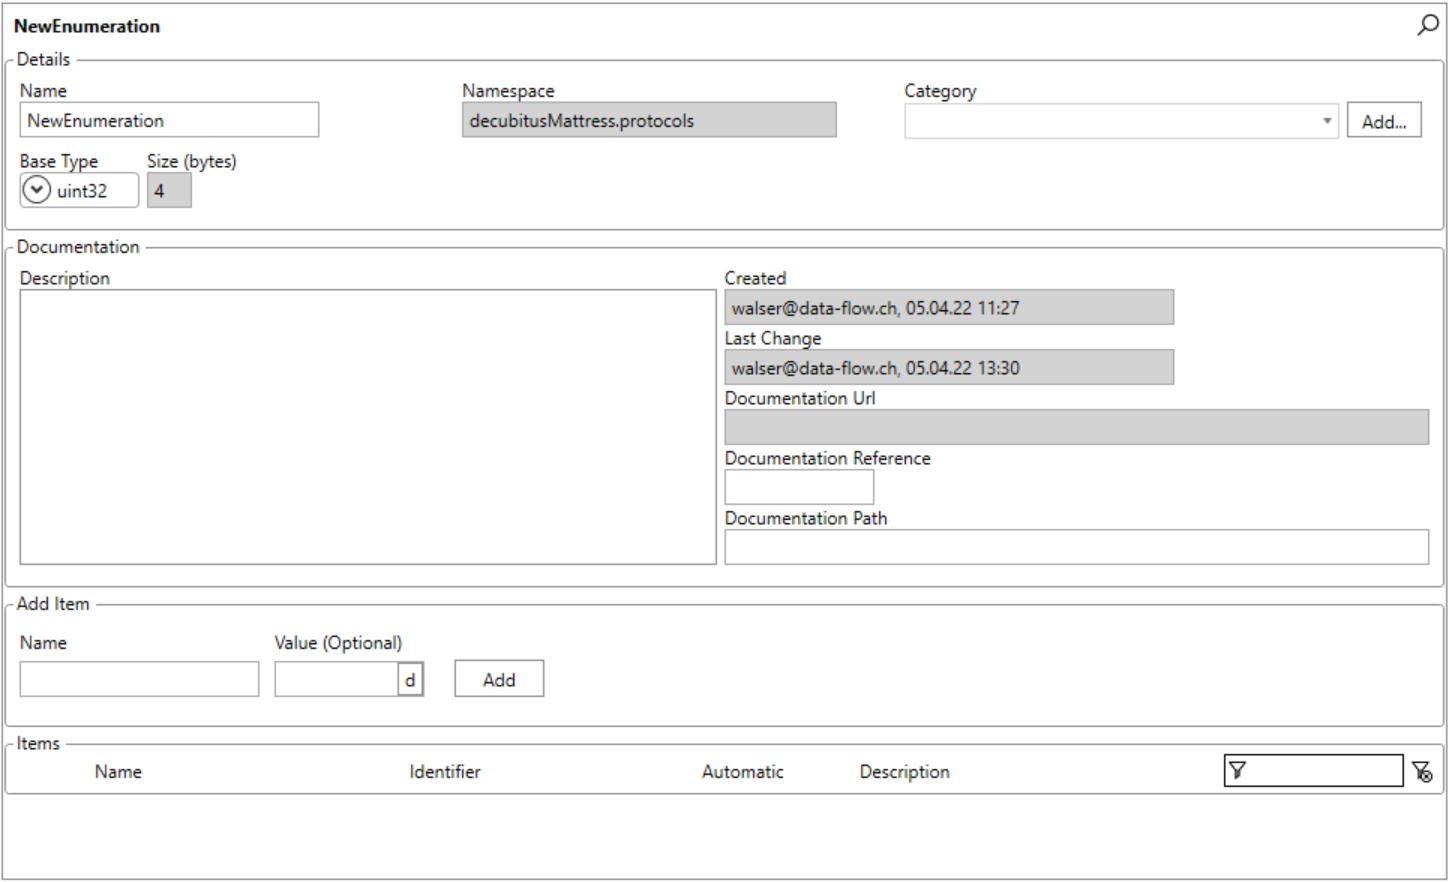The image size is (1449, 882).
Task: Open the Base Type uint32 dropdown arrow
Action: [x=36, y=189]
